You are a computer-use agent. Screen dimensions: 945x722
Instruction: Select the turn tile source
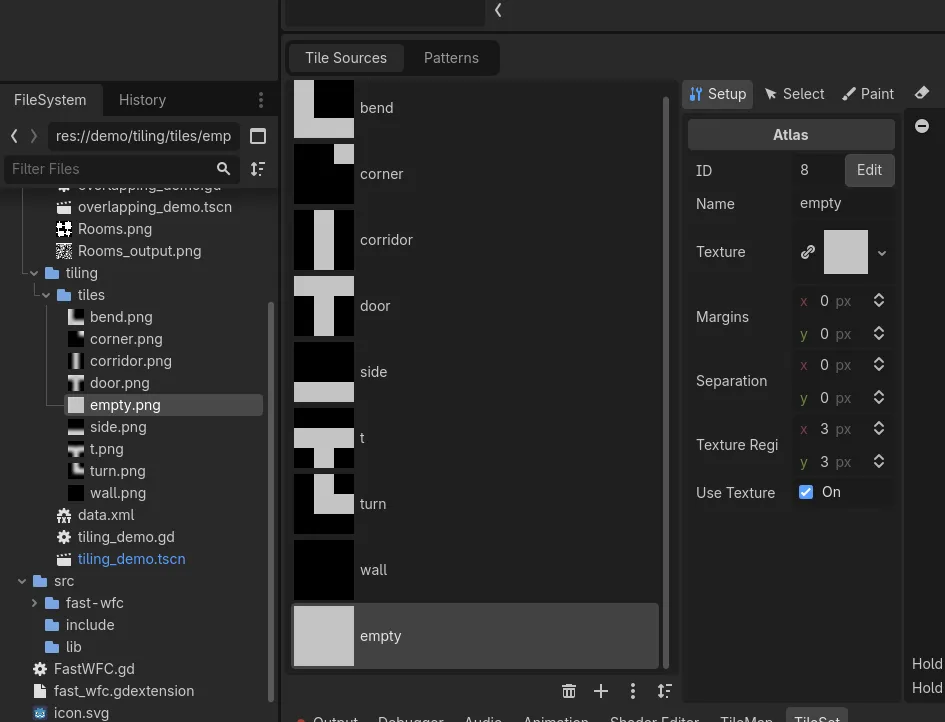coord(476,504)
